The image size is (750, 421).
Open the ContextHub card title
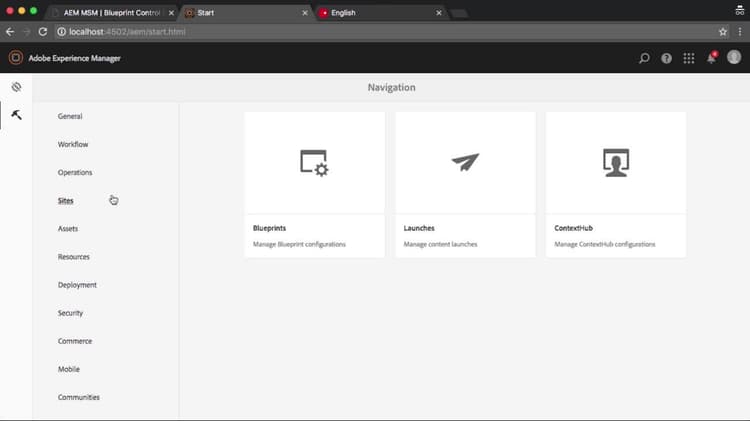574,228
